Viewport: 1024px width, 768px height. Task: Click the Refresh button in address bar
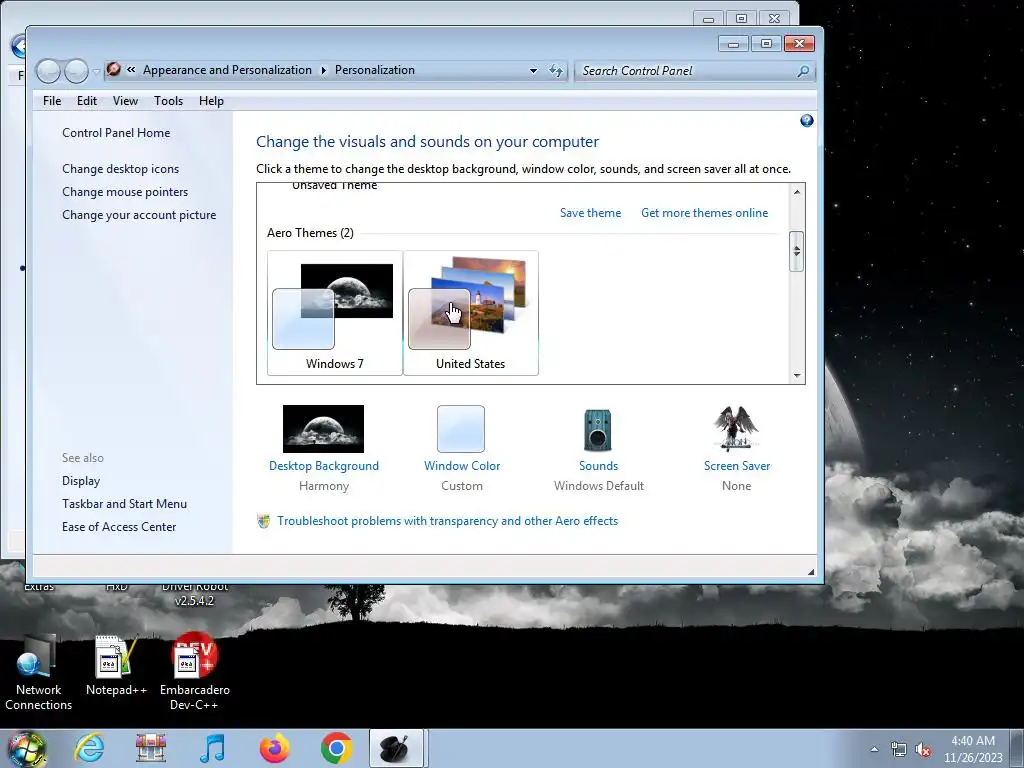[x=556, y=71]
